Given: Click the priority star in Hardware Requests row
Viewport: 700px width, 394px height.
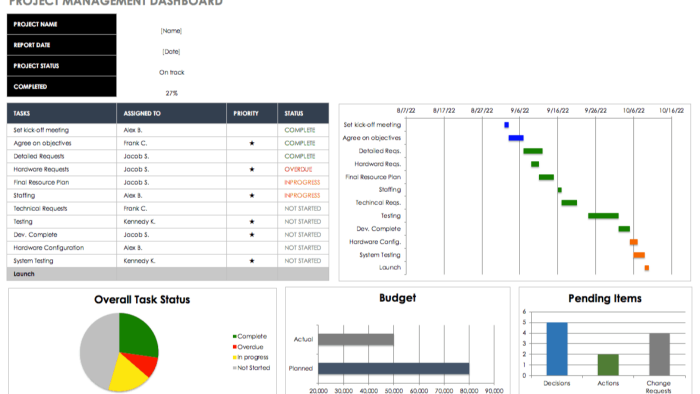Looking at the screenshot, I should pos(252,170).
